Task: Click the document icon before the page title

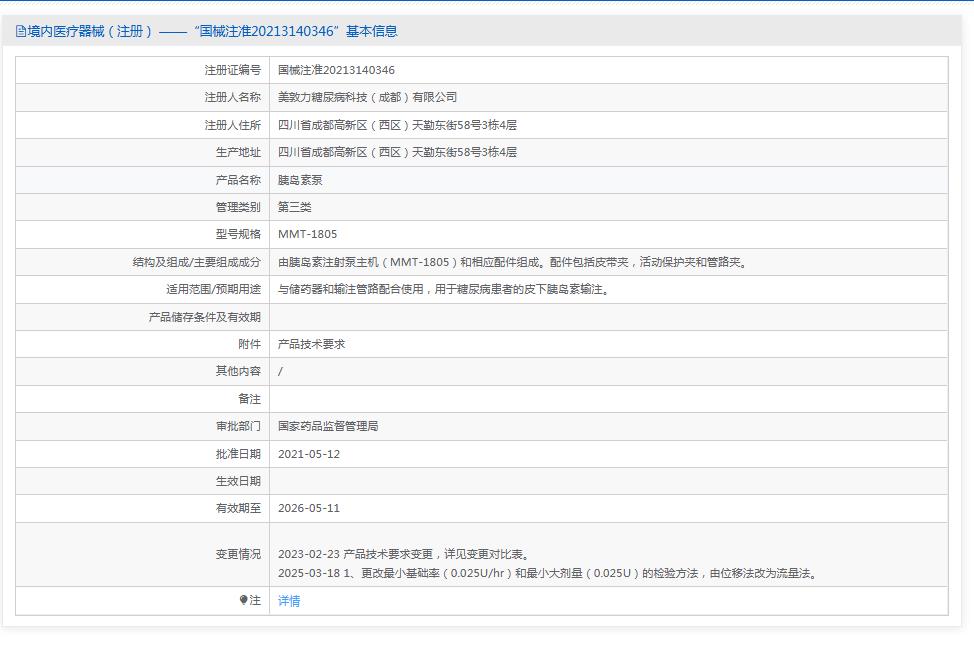Action: 20,31
